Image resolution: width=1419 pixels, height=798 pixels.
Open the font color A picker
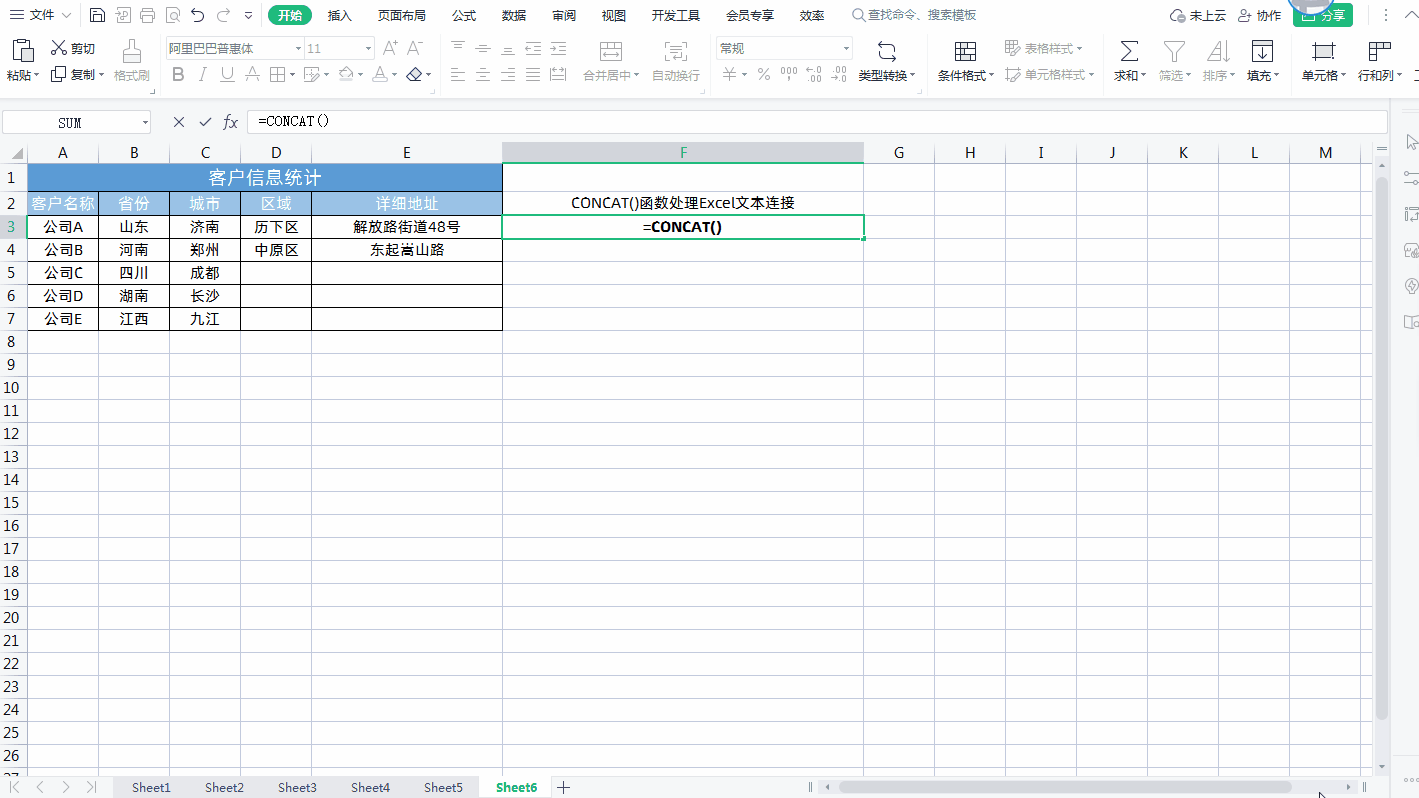379,74
